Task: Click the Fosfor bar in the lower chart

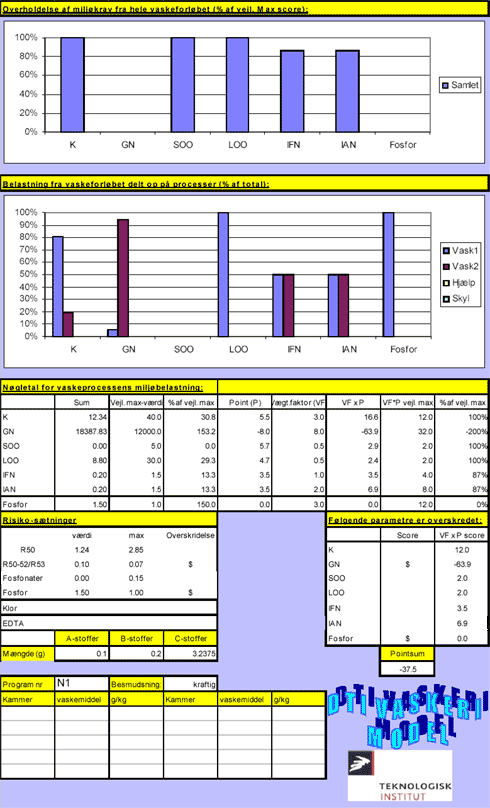Action: click(x=388, y=274)
